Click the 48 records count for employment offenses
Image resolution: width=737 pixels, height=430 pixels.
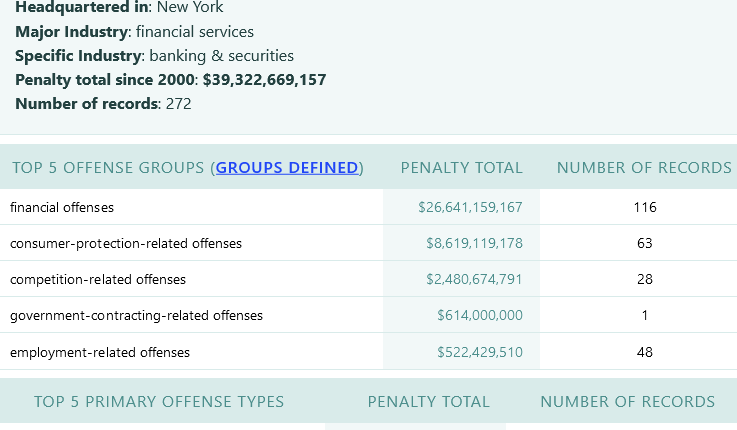pos(645,352)
